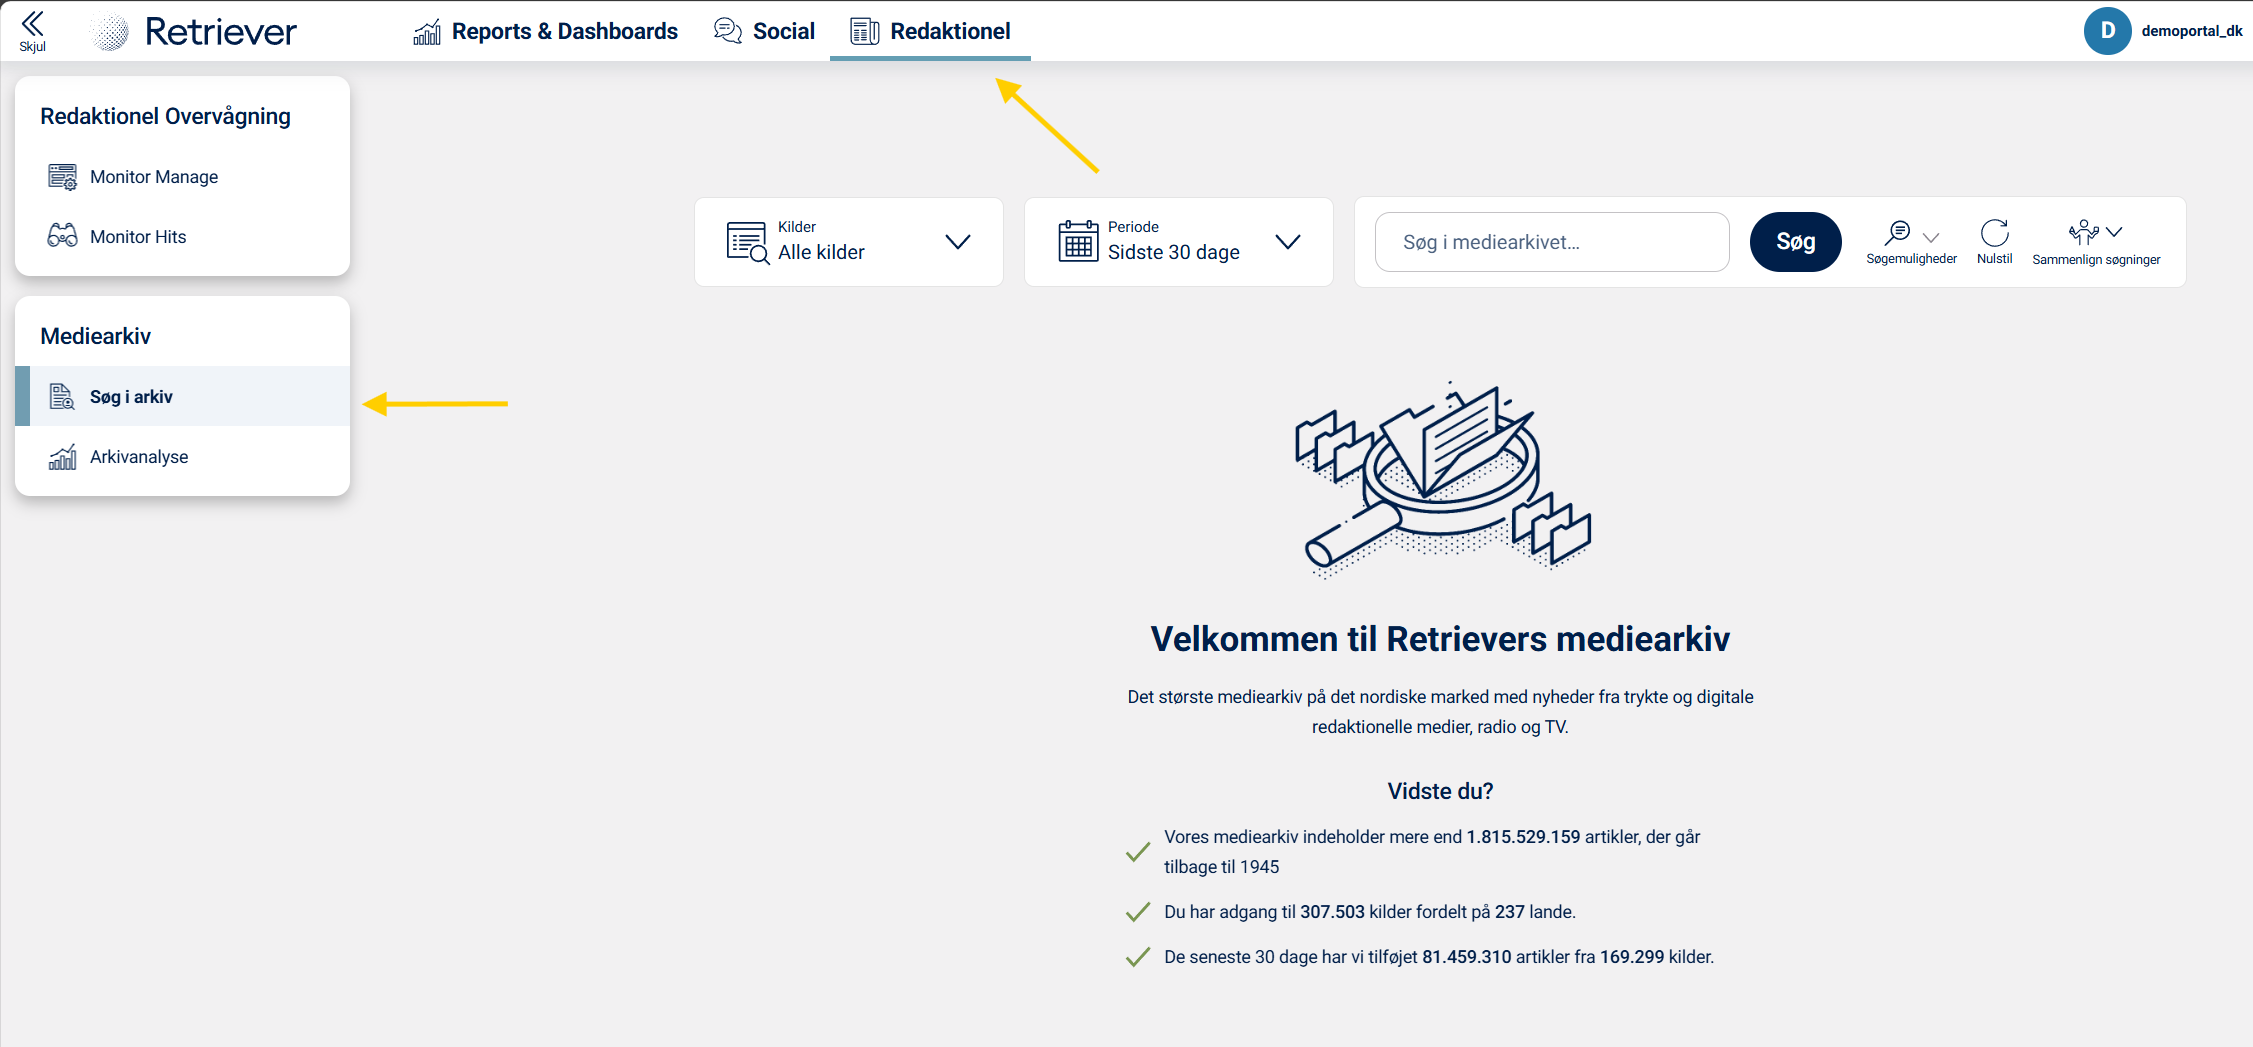Click the demoportal_dk user avatar

point(2107,31)
